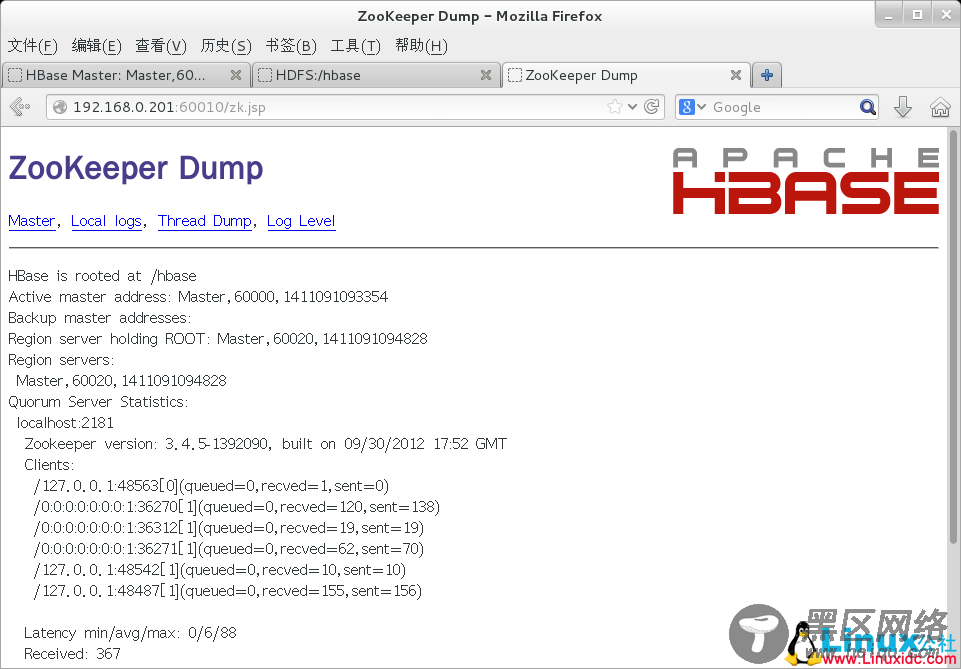Click the vertical page scrollbar
The width and height of the screenshot is (961, 669).
tap(953, 336)
